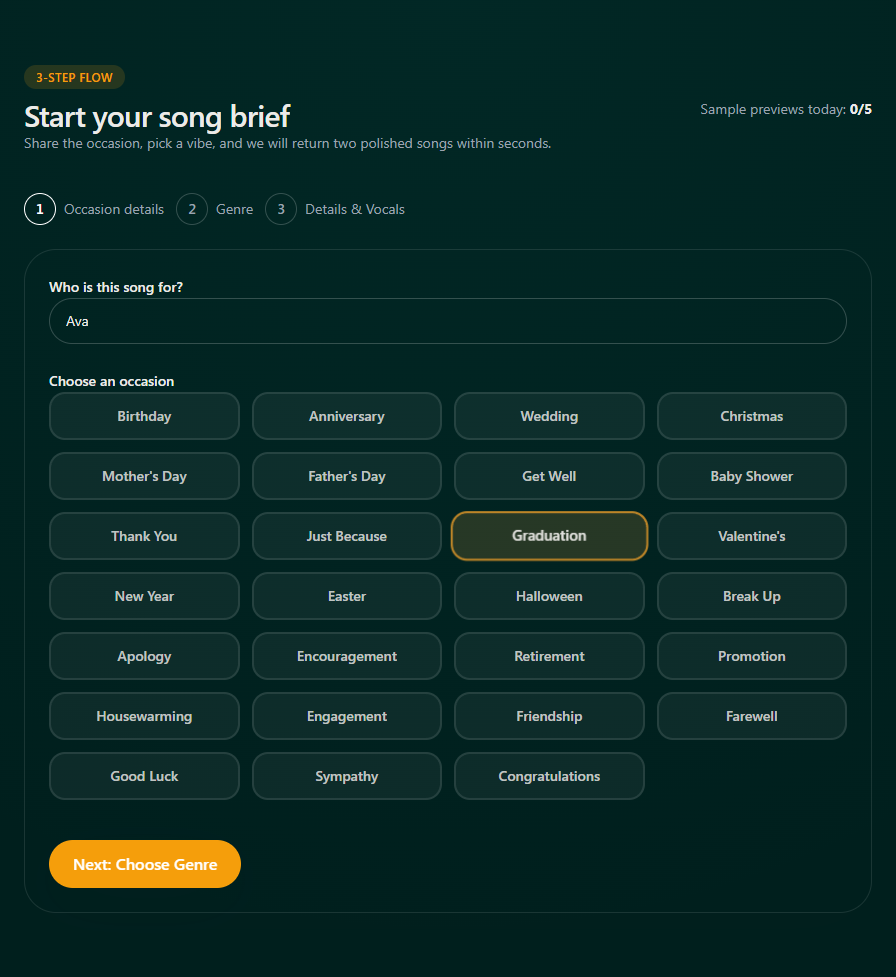Select the Farewell occasion

click(x=751, y=716)
